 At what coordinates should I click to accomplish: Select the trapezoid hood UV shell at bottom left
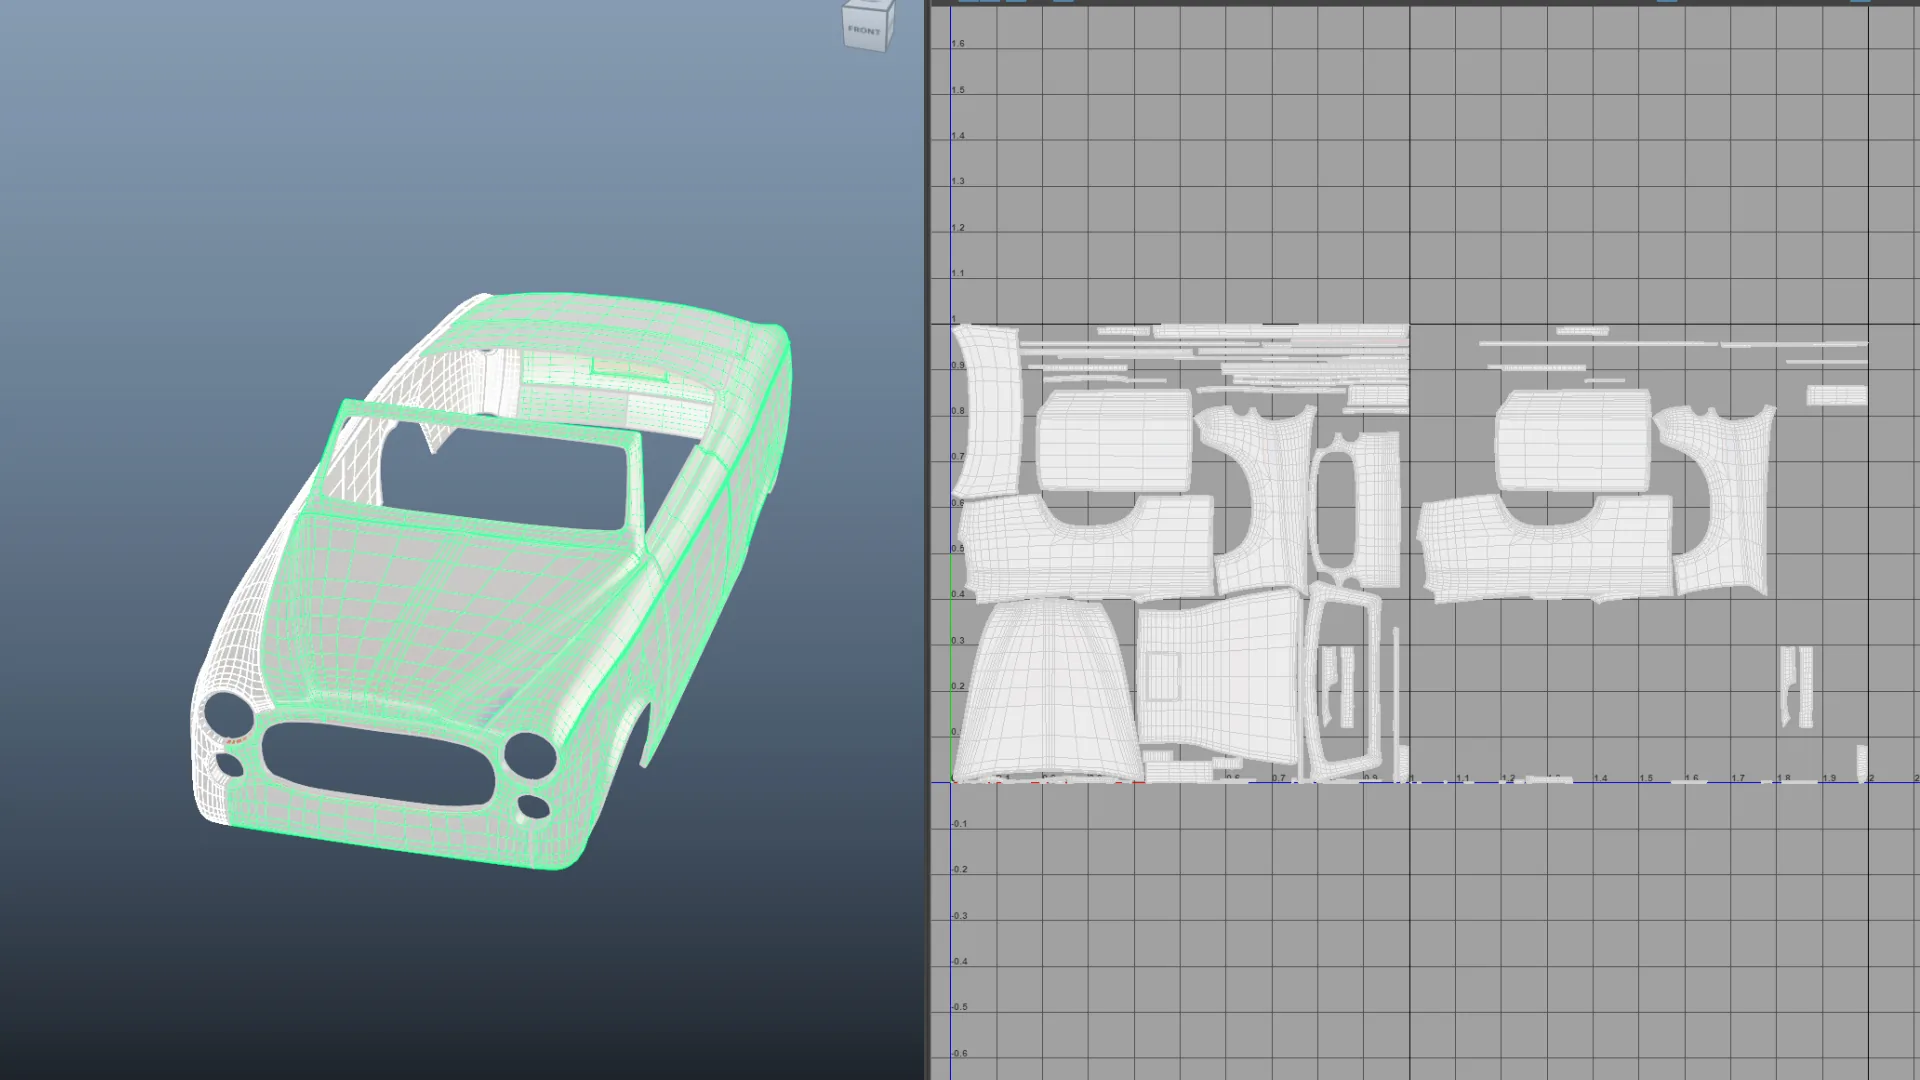point(1048,690)
